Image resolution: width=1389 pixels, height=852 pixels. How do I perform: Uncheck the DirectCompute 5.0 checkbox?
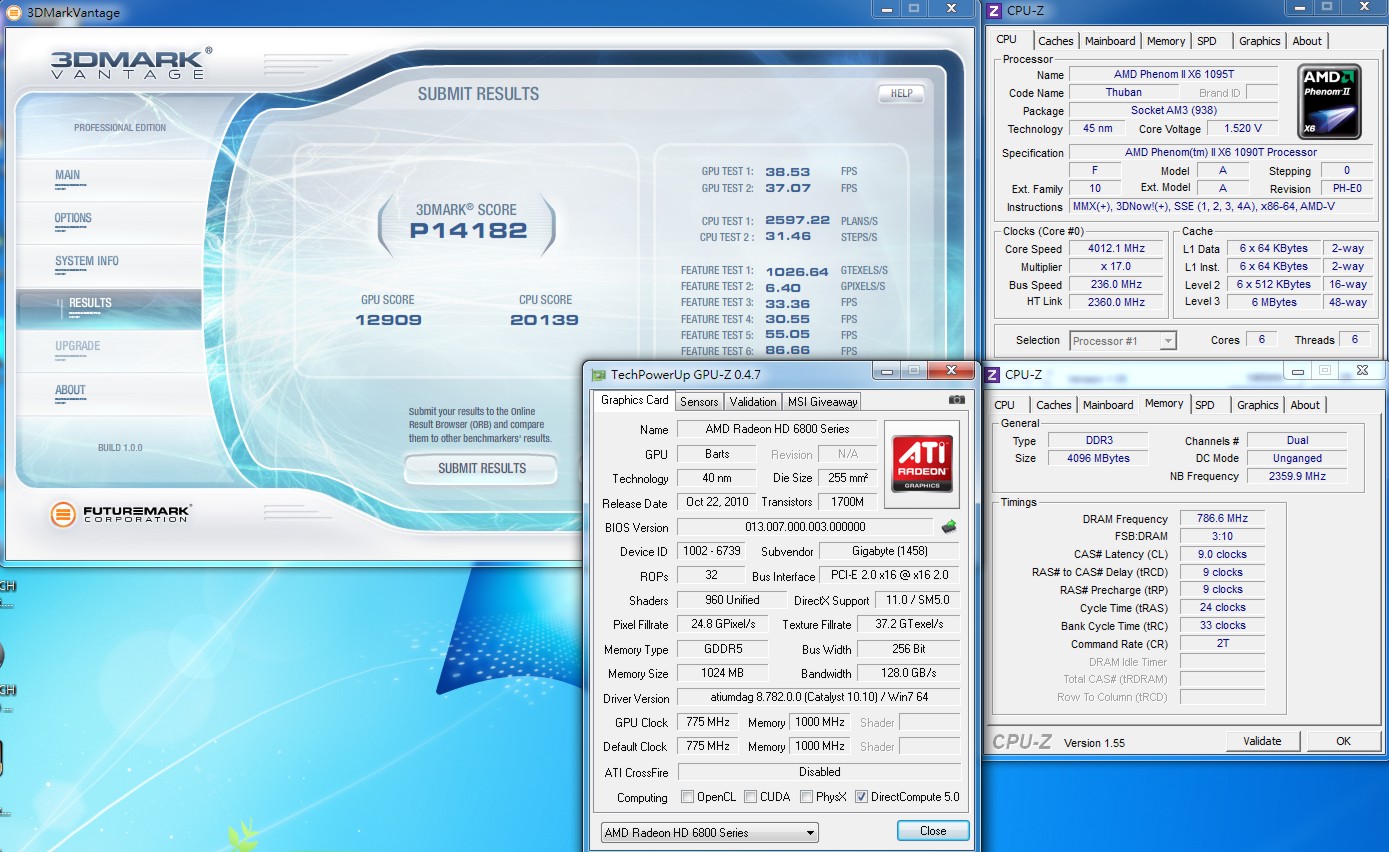pyautogui.click(x=861, y=797)
